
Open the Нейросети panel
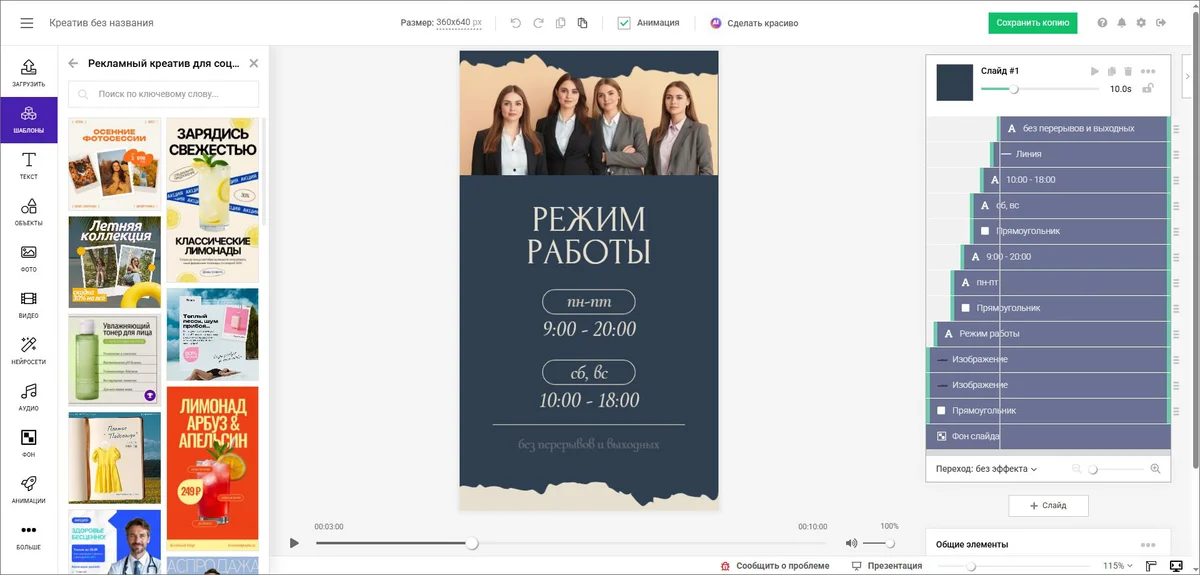tap(28, 351)
